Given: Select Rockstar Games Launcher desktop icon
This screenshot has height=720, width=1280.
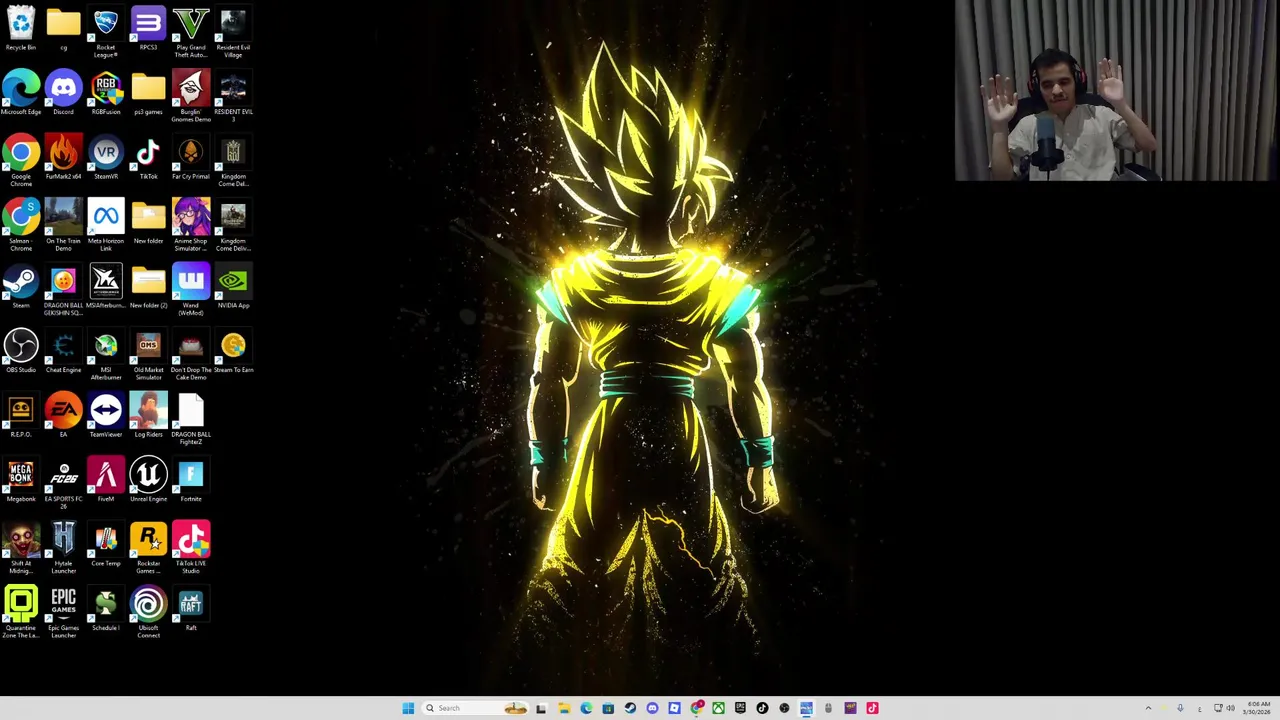Looking at the screenshot, I should tap(148, 549).
